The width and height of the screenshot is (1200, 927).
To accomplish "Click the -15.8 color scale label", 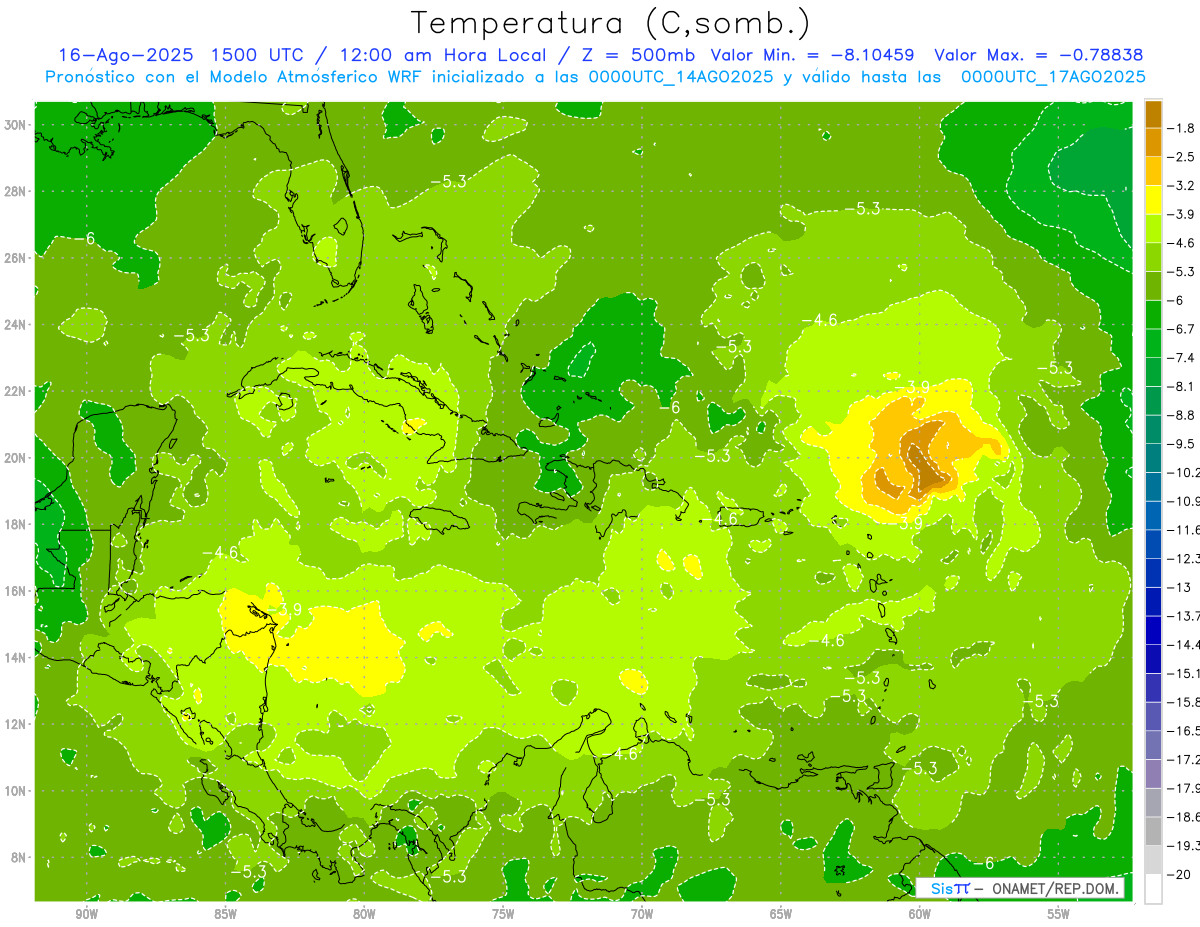I will pyautogui.click(x=1184, y=702).
